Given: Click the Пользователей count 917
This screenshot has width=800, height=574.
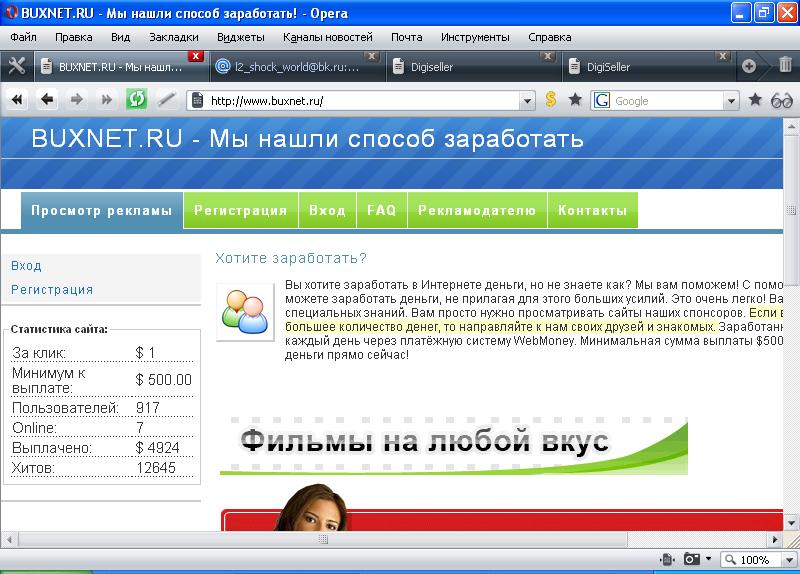Looking at the screenshot, I should (148, 408).
